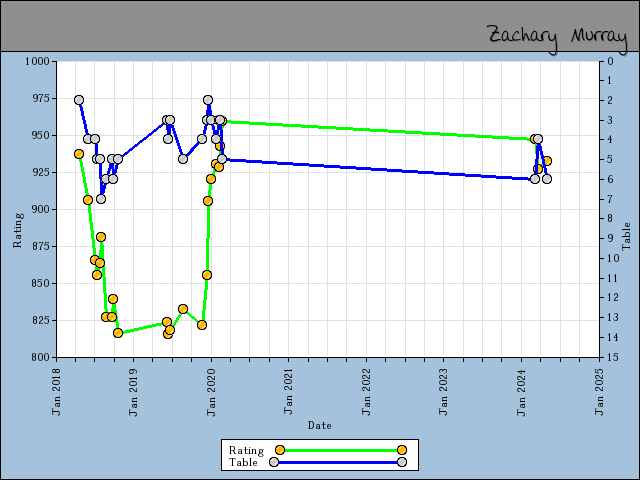Viewport: 640px width, 480px height.
Task: Click the blue line sample in legend
Action: tap(340, 462)
